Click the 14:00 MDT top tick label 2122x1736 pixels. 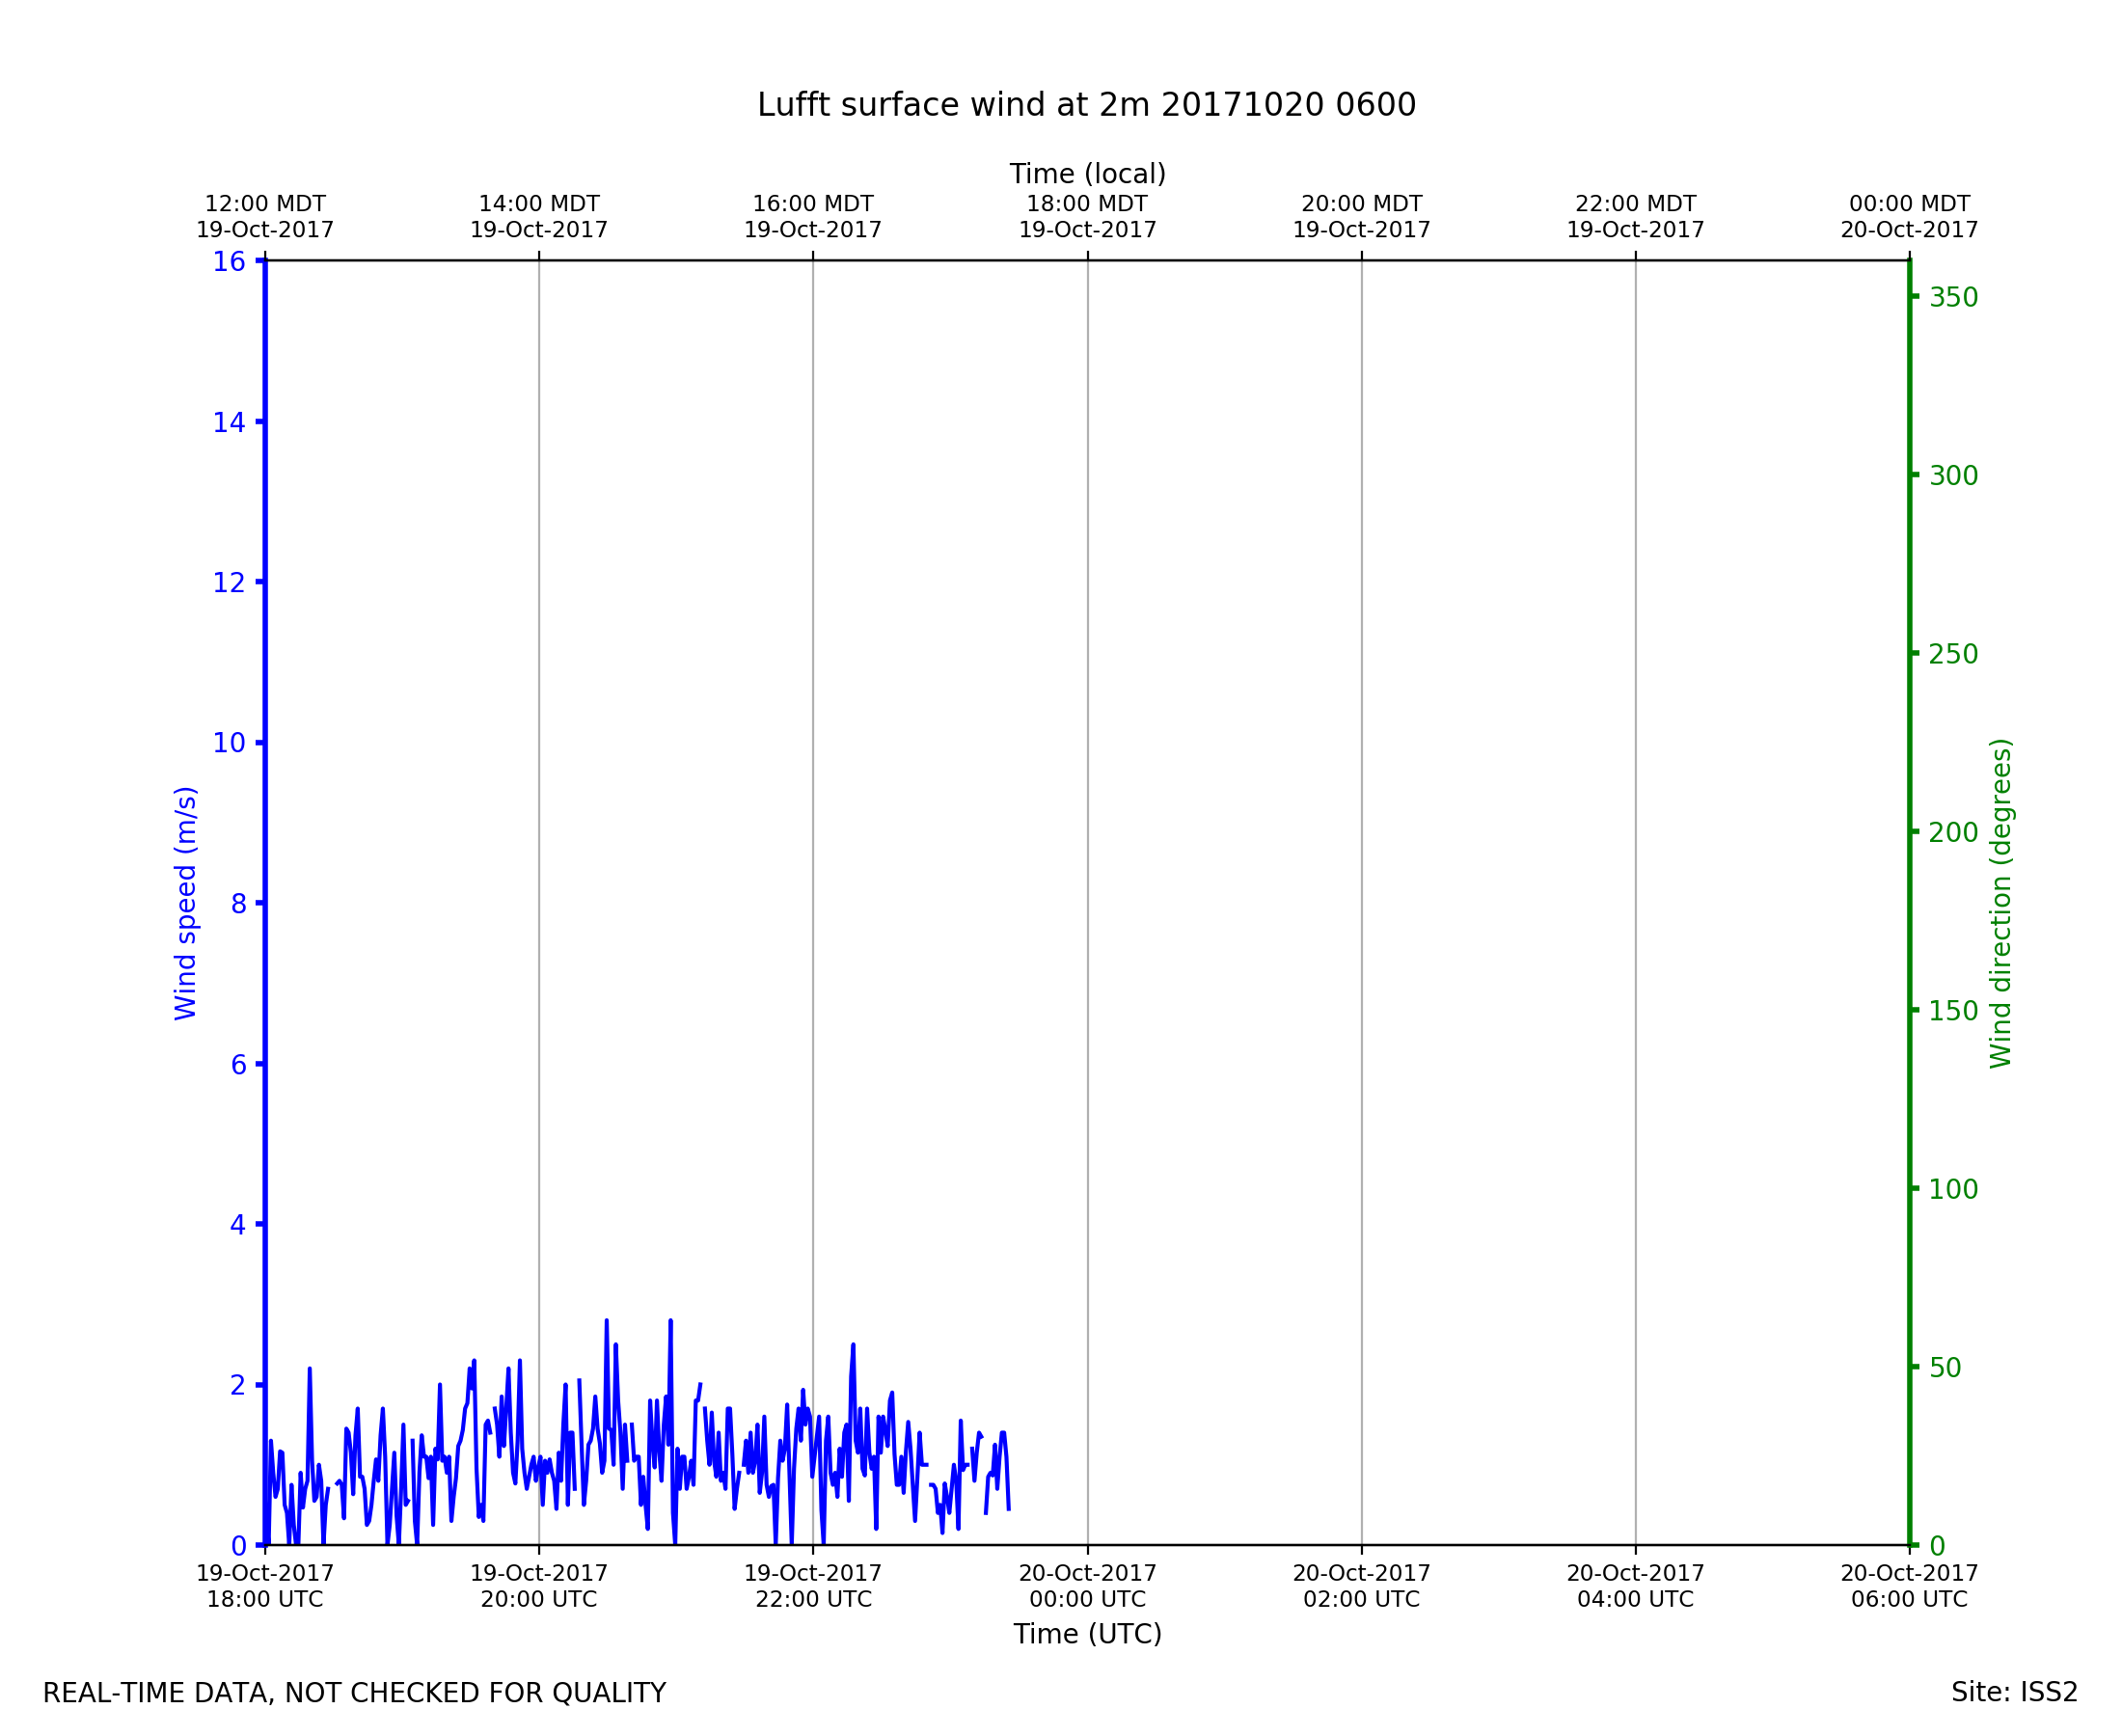click(x=539, y=217)
